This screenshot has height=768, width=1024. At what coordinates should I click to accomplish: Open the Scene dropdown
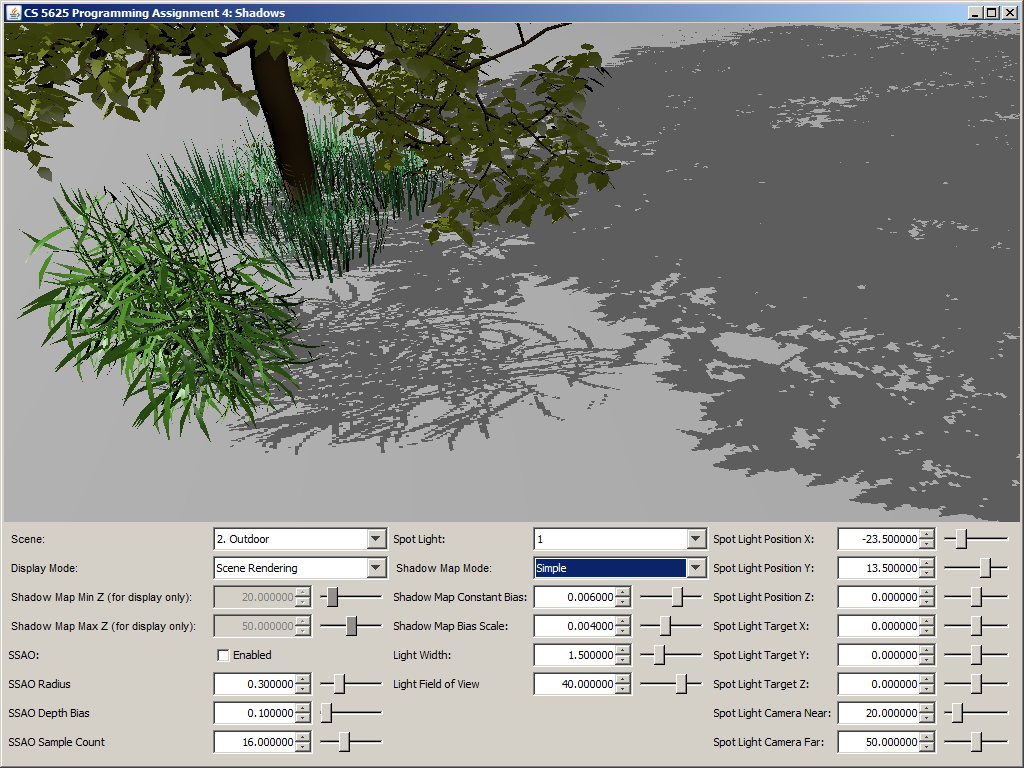click(376, 539)
